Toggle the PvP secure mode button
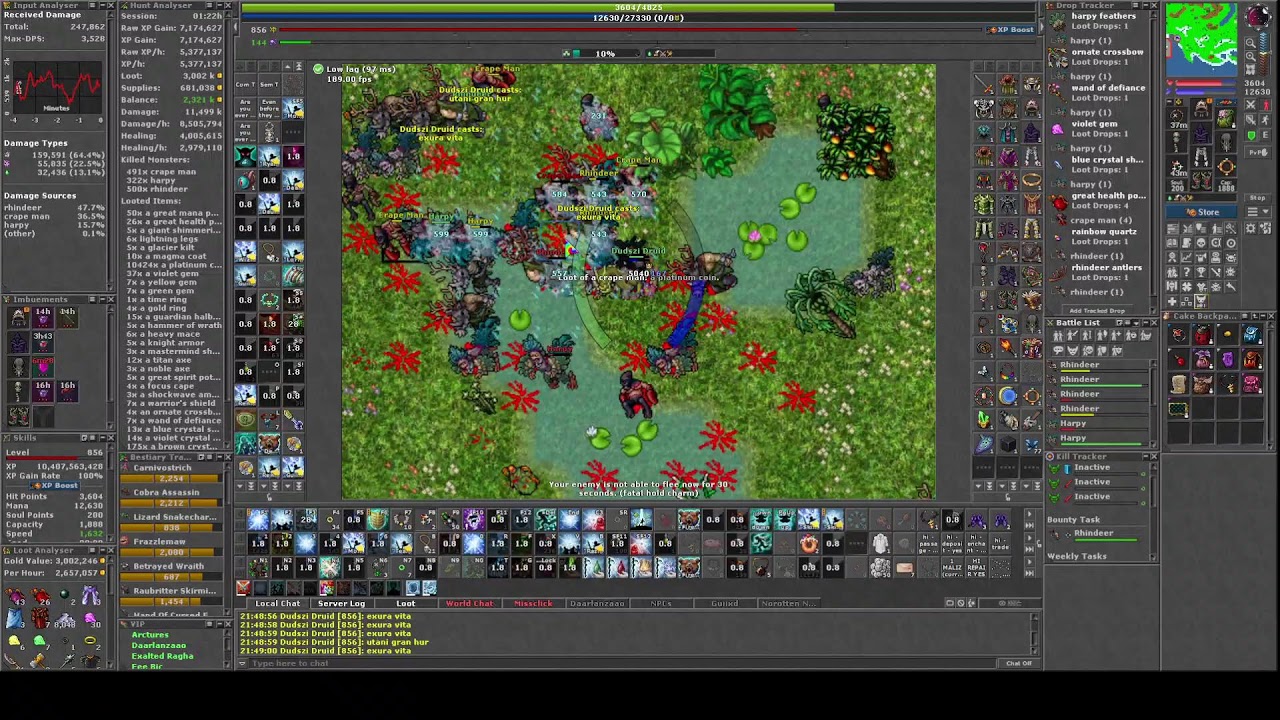The height and width of the screenshot is (720, 1280). (1258, 152)
